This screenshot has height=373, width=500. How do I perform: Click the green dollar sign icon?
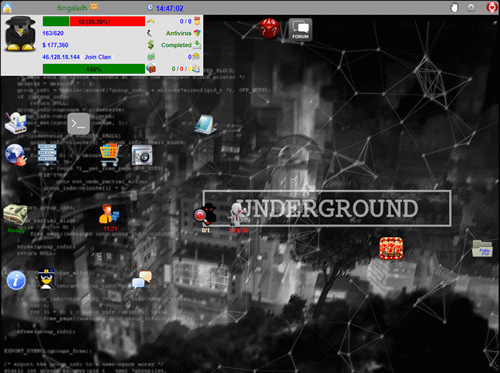click(x=151, y=44)
